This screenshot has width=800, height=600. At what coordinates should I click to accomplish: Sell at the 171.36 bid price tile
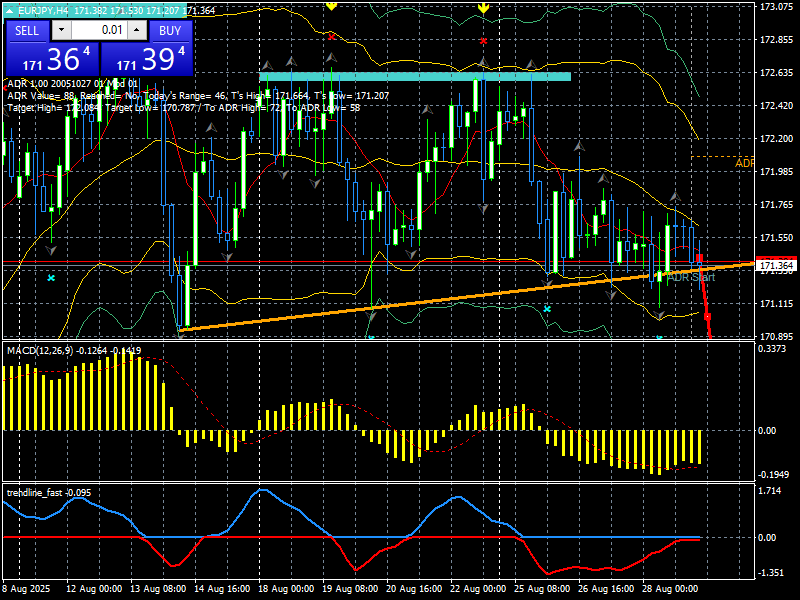coord(53,59)
